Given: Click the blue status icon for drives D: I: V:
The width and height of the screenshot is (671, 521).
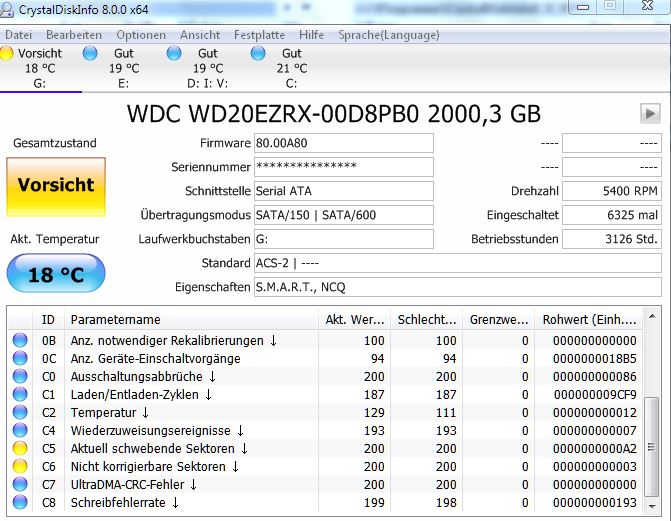Looking at the screenshot, I should [174, 54].
